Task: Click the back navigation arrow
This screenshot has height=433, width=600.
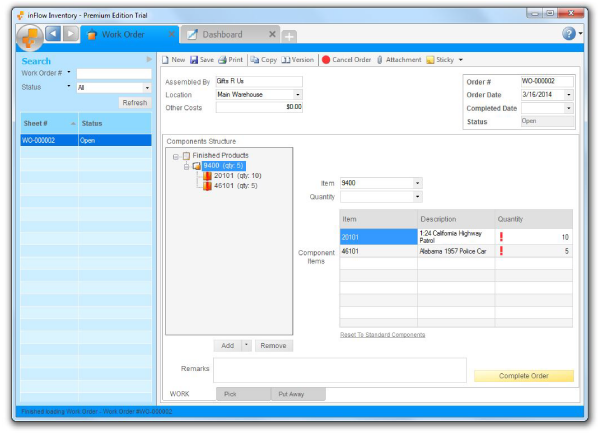Action: 53,34
